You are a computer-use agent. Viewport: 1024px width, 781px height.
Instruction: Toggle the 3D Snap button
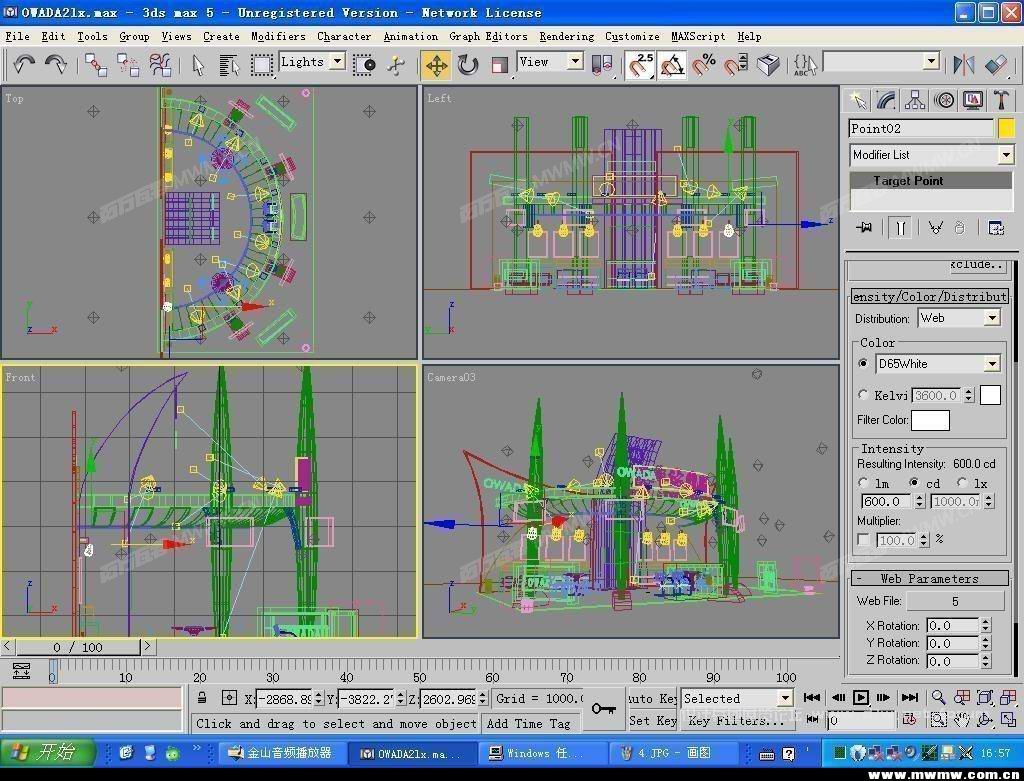[x=641, y=65]
